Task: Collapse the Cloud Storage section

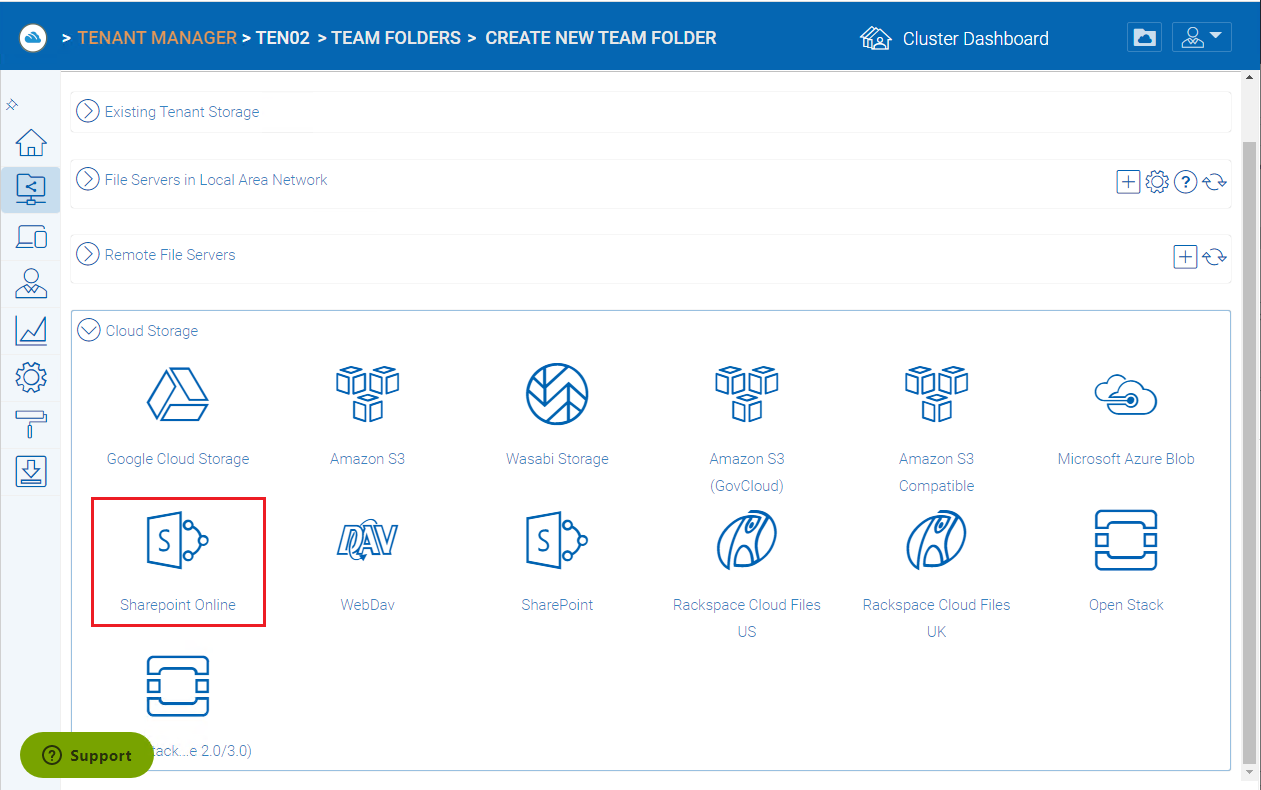Action: pos(89,330)
